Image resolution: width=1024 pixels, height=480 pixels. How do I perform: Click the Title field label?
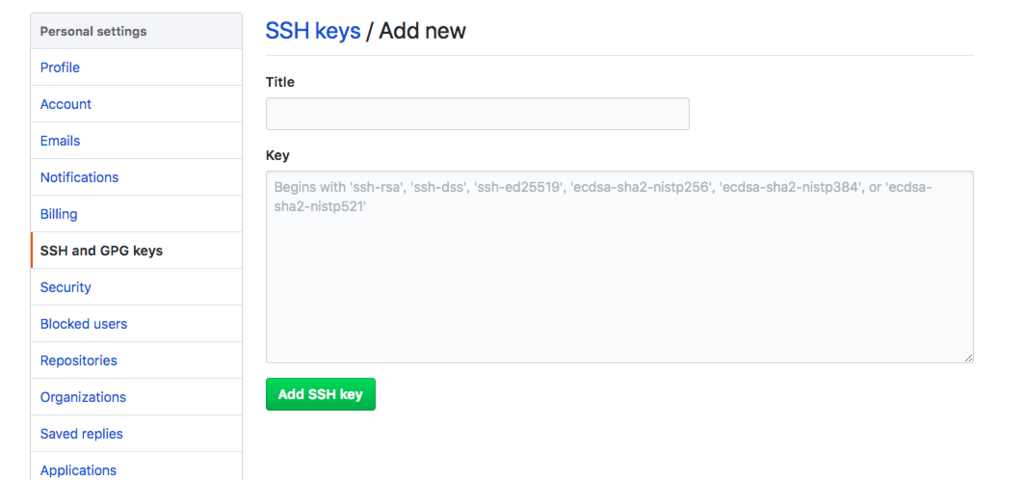pos(280,82)
